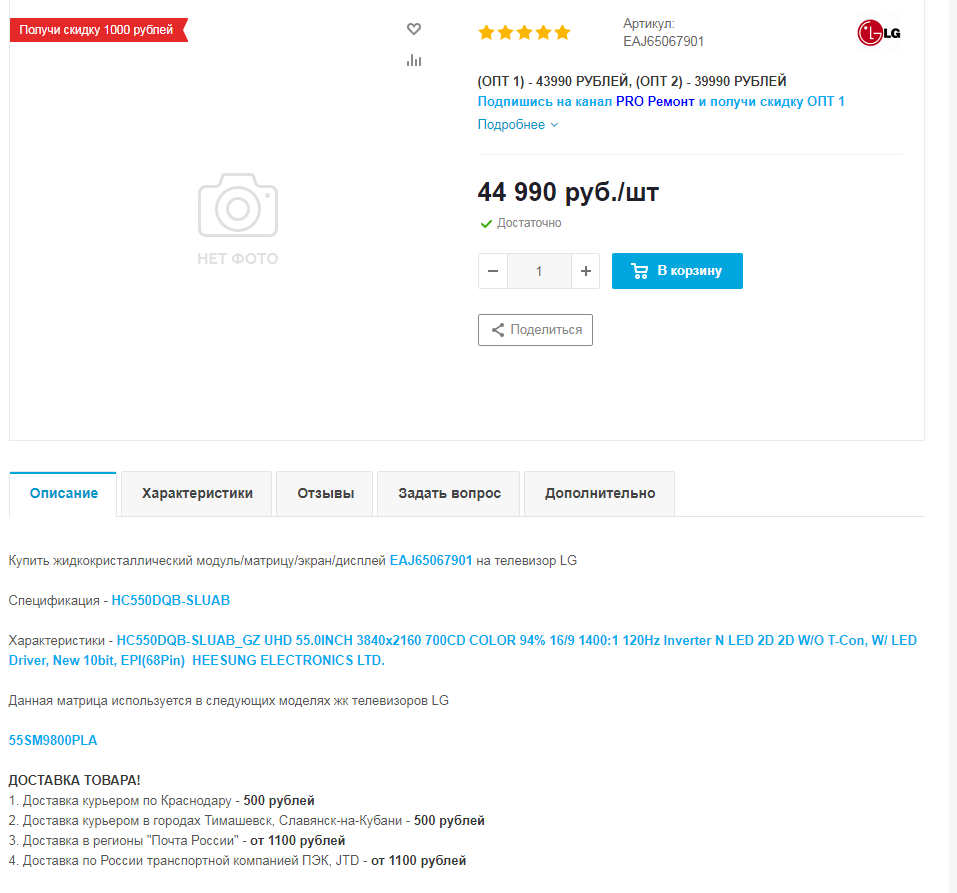Click the five-star rating
This screenshot has width=957, height=893.
(524, 33)
